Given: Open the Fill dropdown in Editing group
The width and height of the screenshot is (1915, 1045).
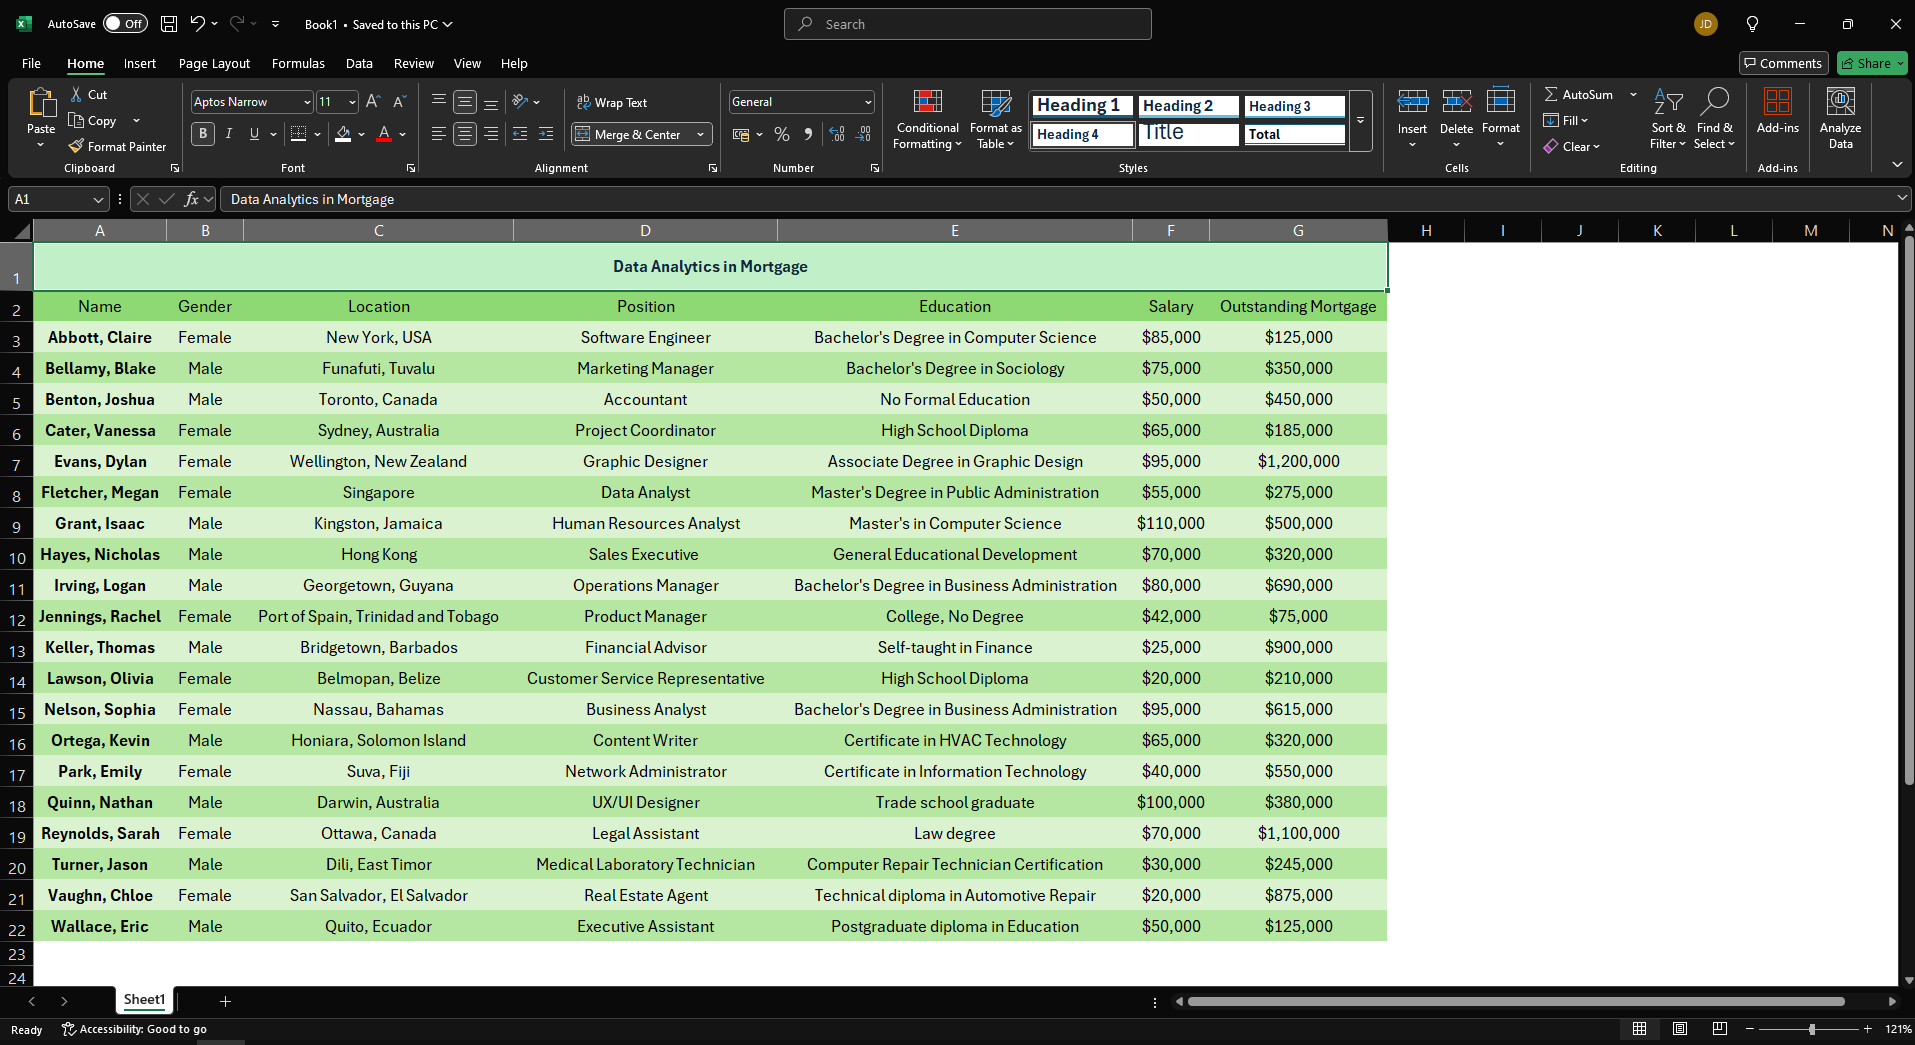Looking at the screenshot, I should pos(1566,120).
